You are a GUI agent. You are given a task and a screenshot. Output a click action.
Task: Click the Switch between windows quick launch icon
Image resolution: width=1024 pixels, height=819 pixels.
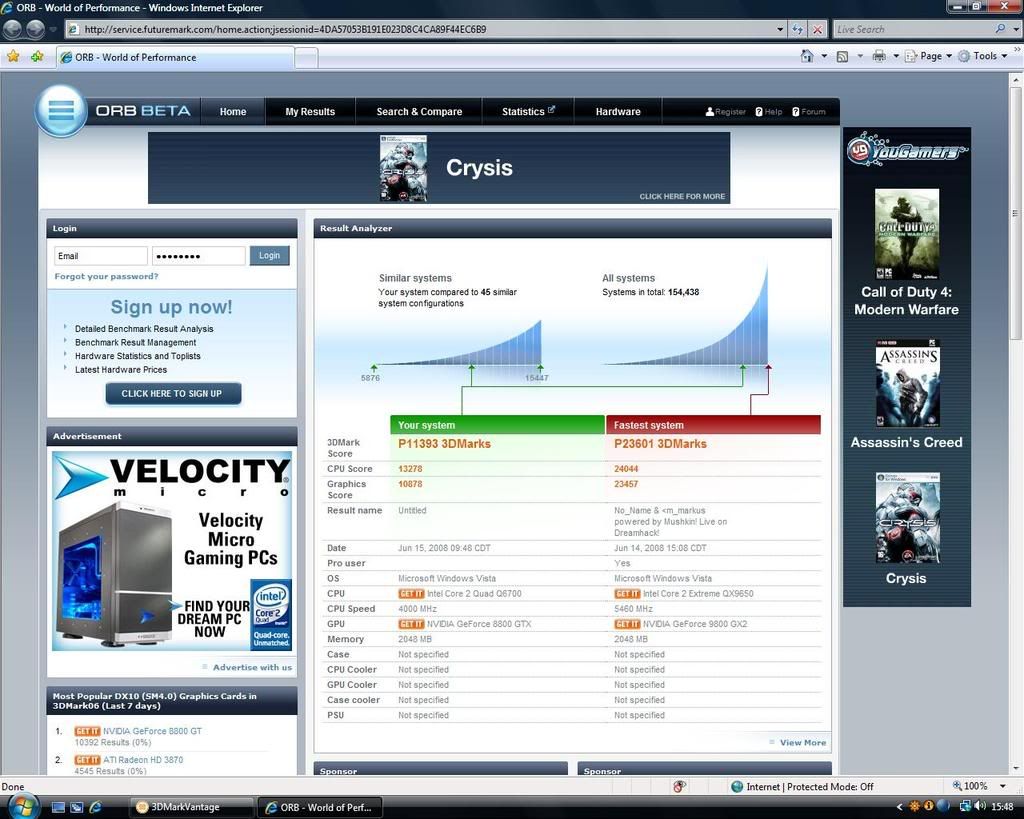click(x=76, y=807)
